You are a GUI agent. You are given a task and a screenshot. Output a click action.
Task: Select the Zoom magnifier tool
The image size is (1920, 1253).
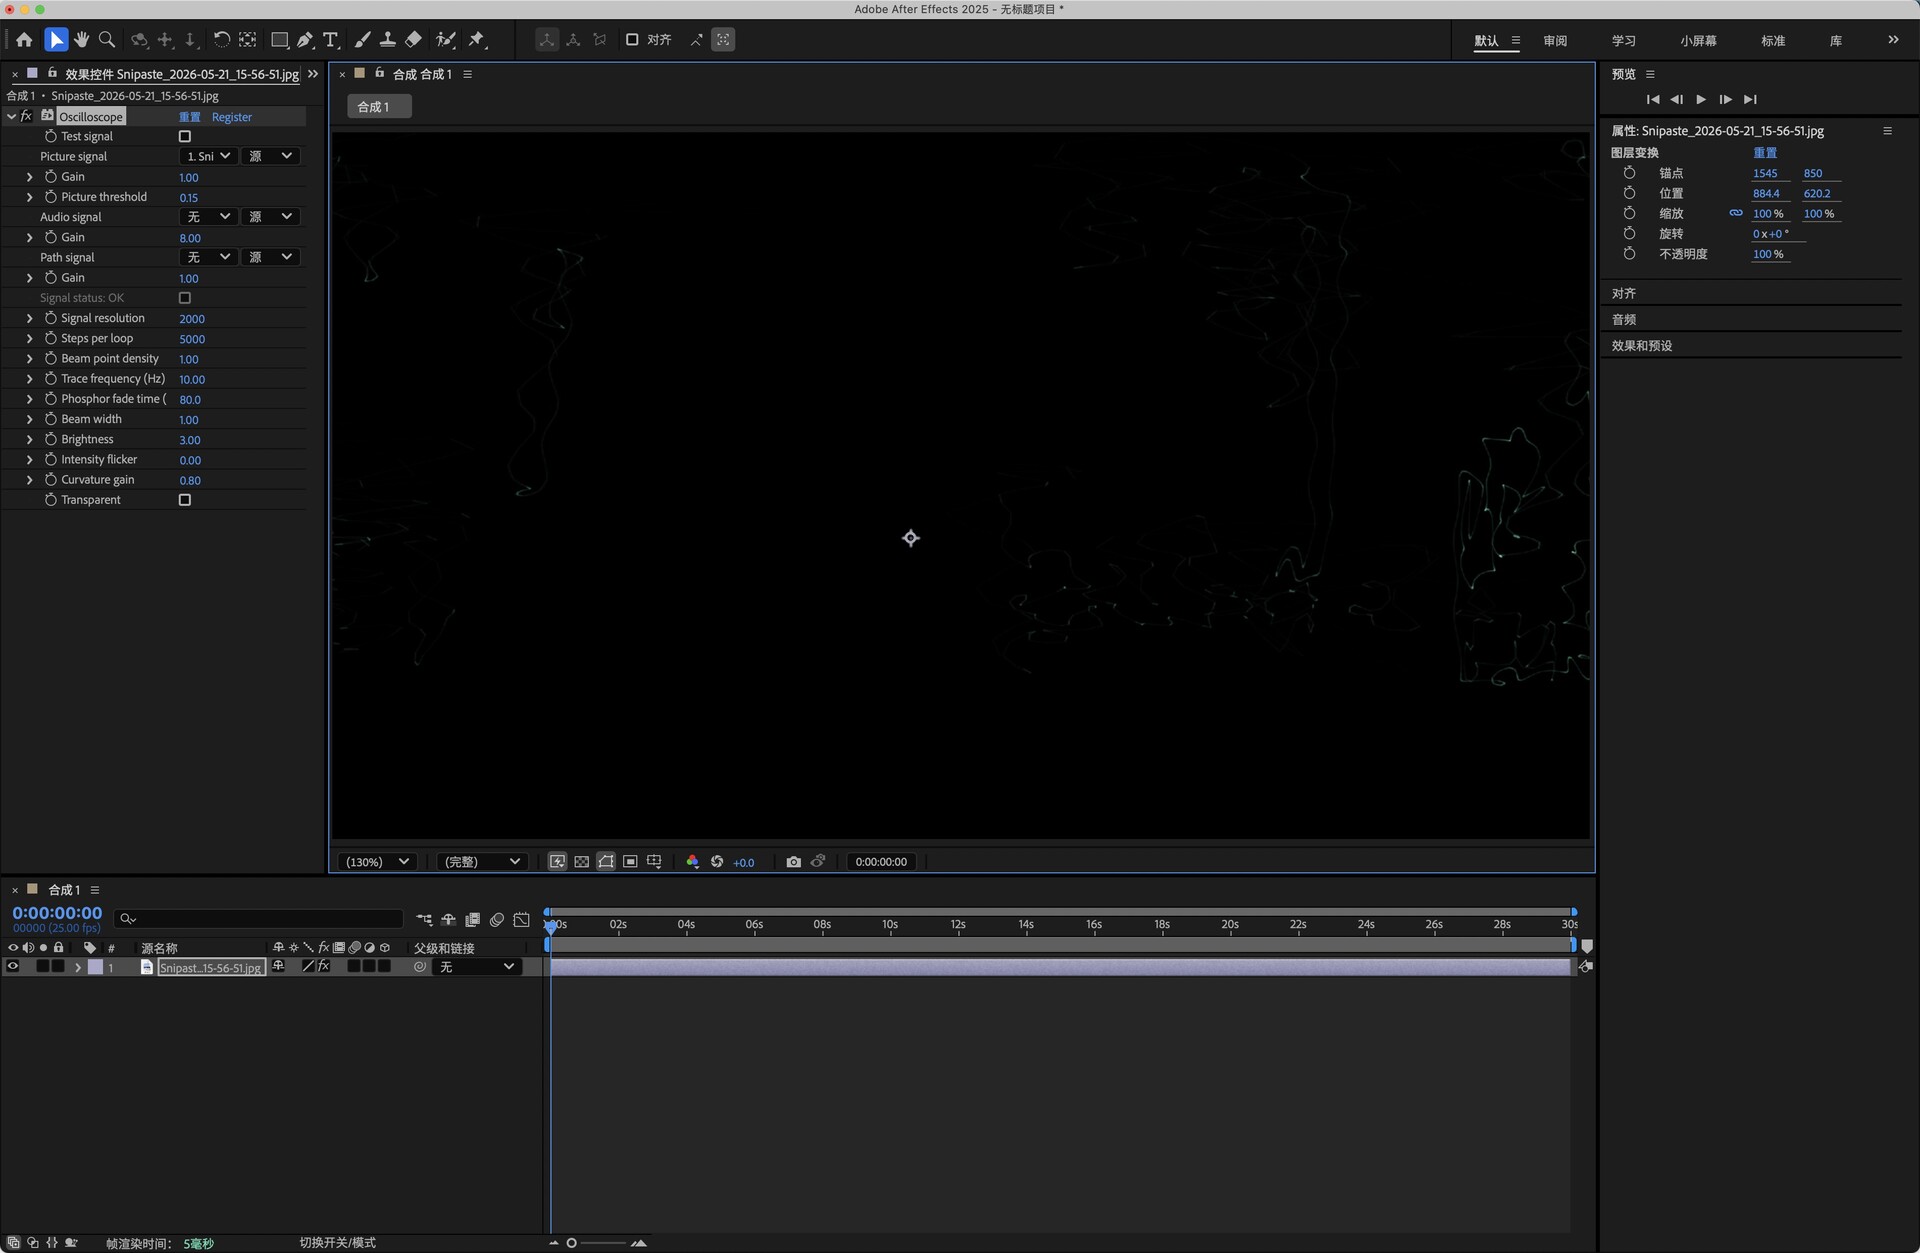107,40
